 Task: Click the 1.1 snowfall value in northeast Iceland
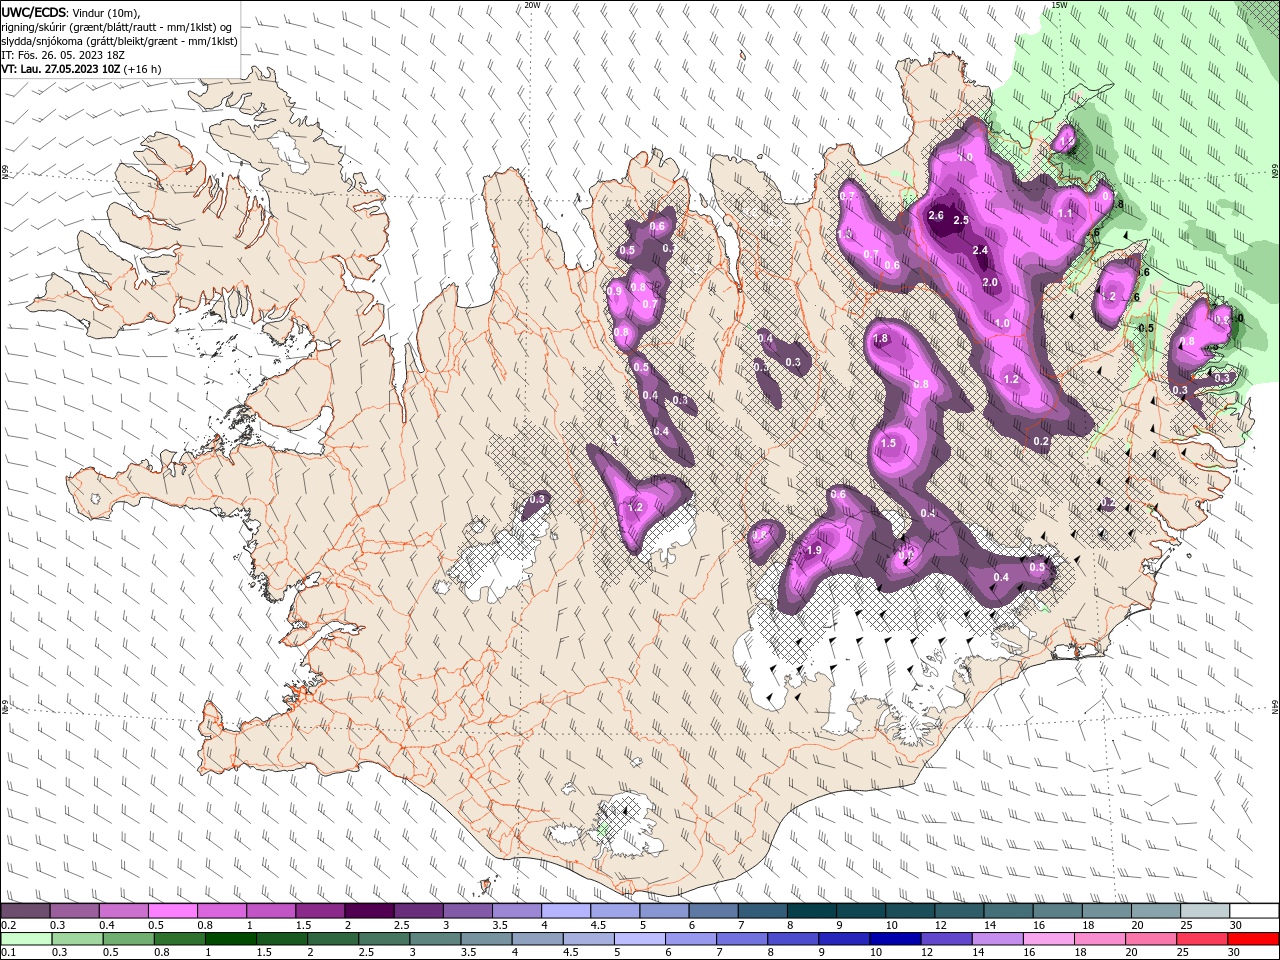[x=1065, y=213]
